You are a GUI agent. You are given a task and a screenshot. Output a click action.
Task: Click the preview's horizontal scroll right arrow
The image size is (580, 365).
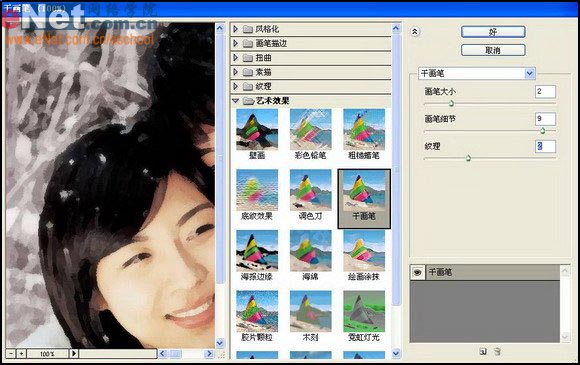pos(209,354)
